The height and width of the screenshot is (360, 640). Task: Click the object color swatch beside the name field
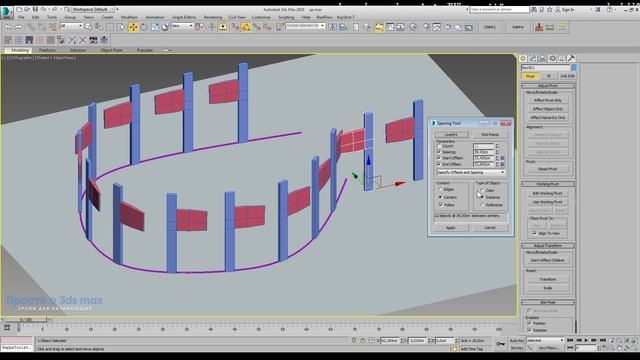click(x=573, y=68)
